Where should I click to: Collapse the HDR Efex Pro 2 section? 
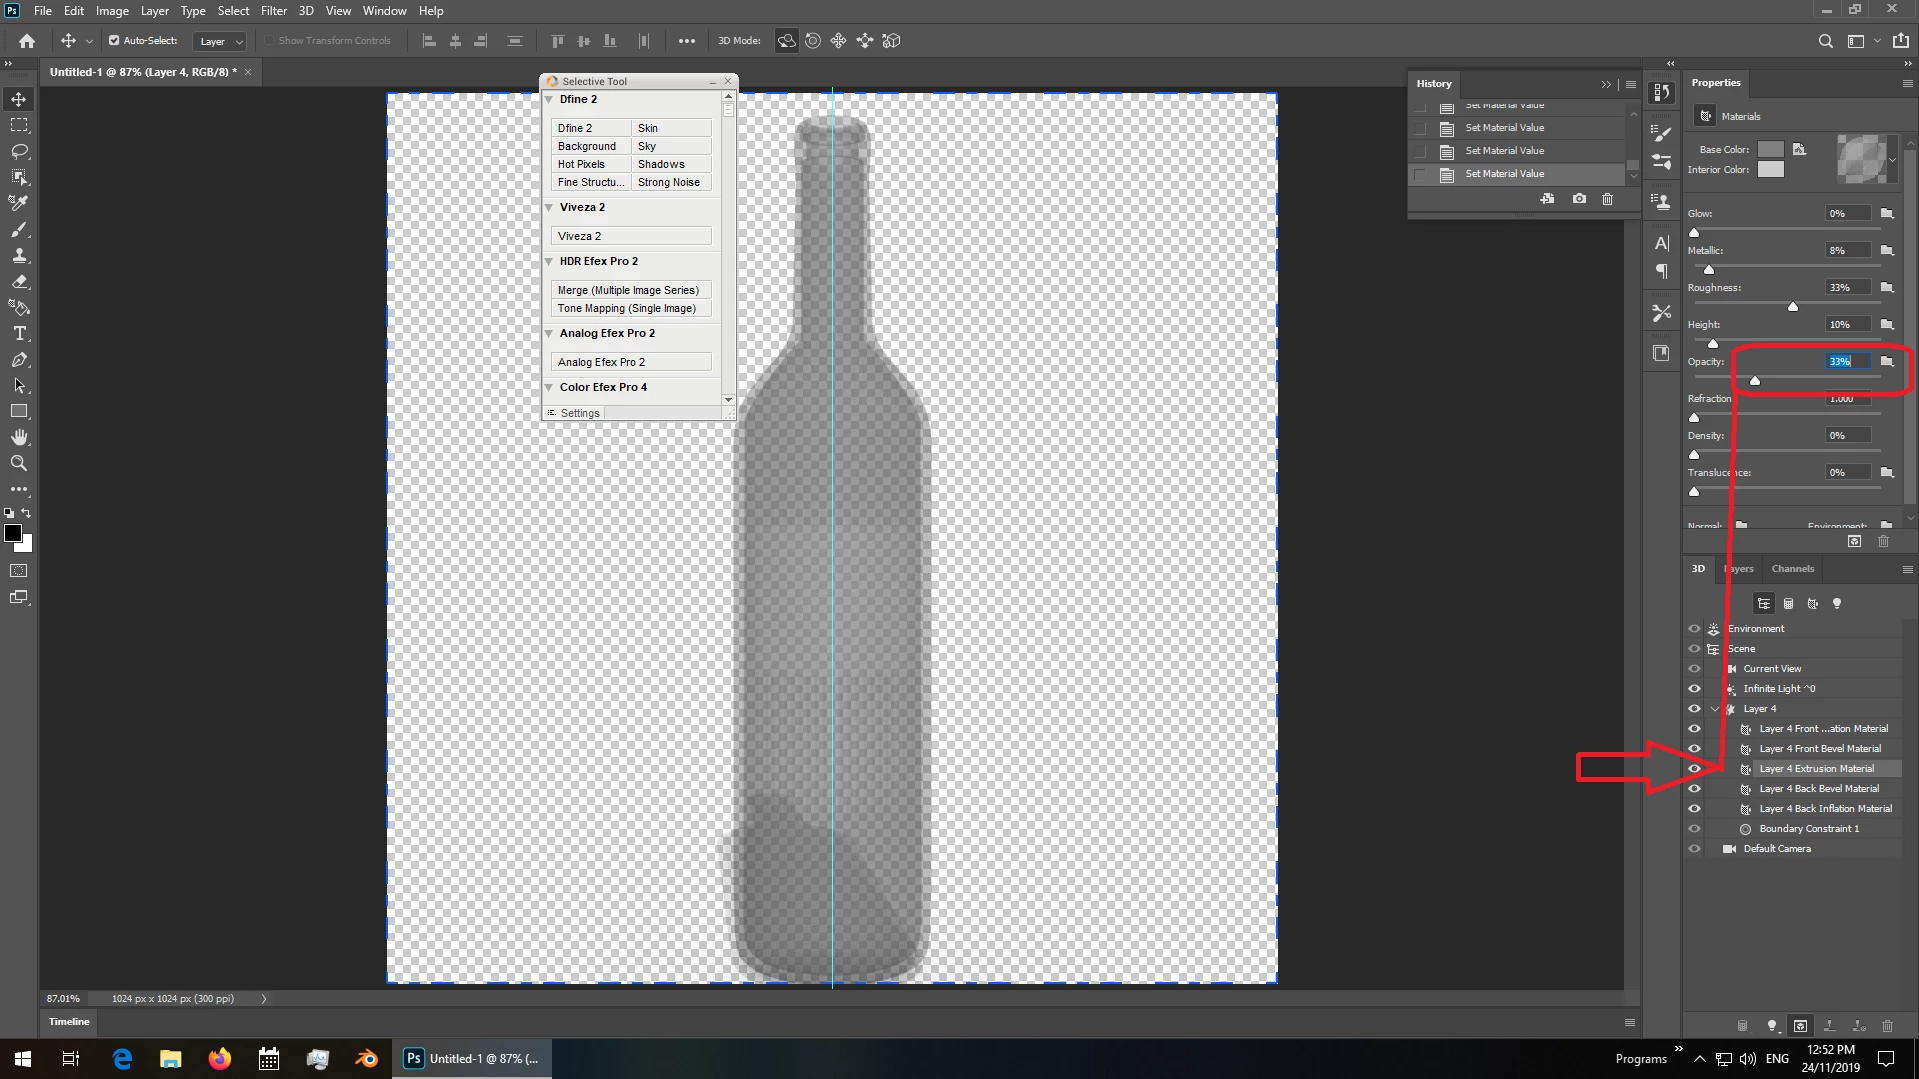pyautogui.click(x=549, y=261)
